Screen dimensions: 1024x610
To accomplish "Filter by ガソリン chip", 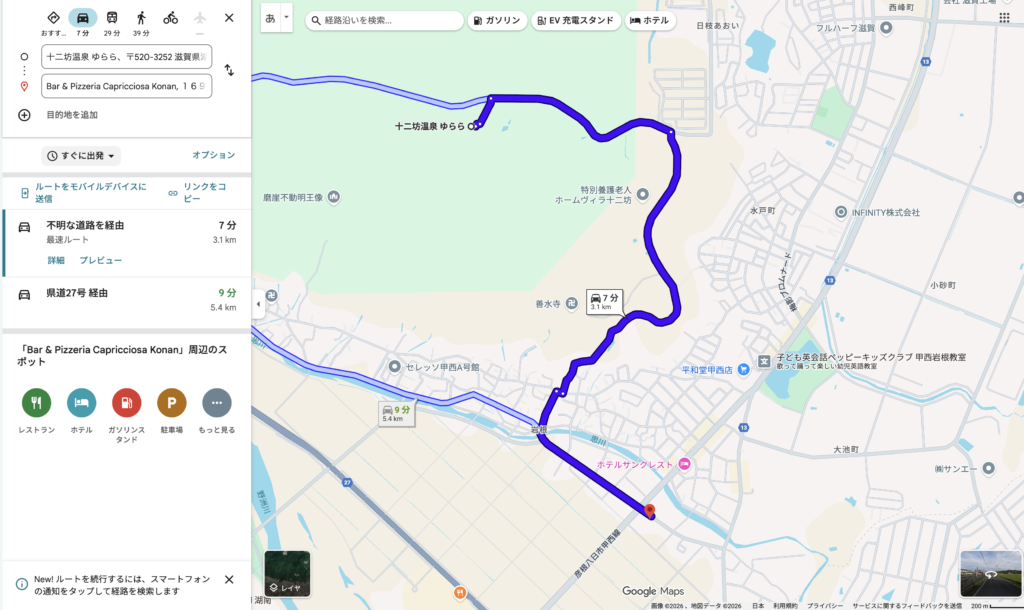I will pos(498,20).
